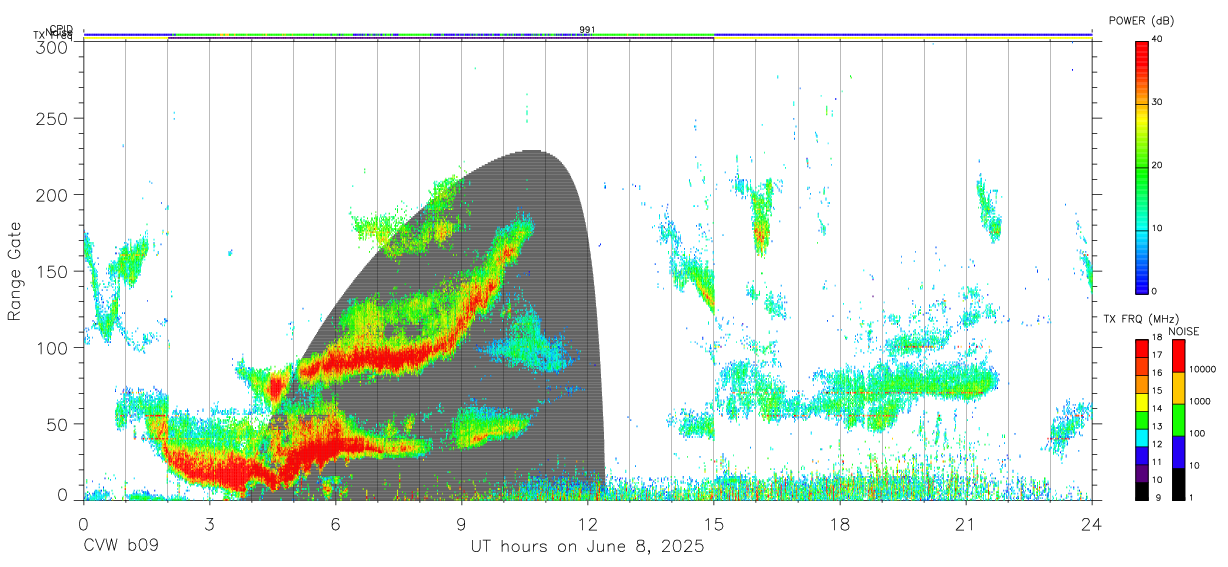Click the 40 label on POWER scale
This screenshot has height=567, width=1228.
pyautogui.click(x=1158, y=39)
